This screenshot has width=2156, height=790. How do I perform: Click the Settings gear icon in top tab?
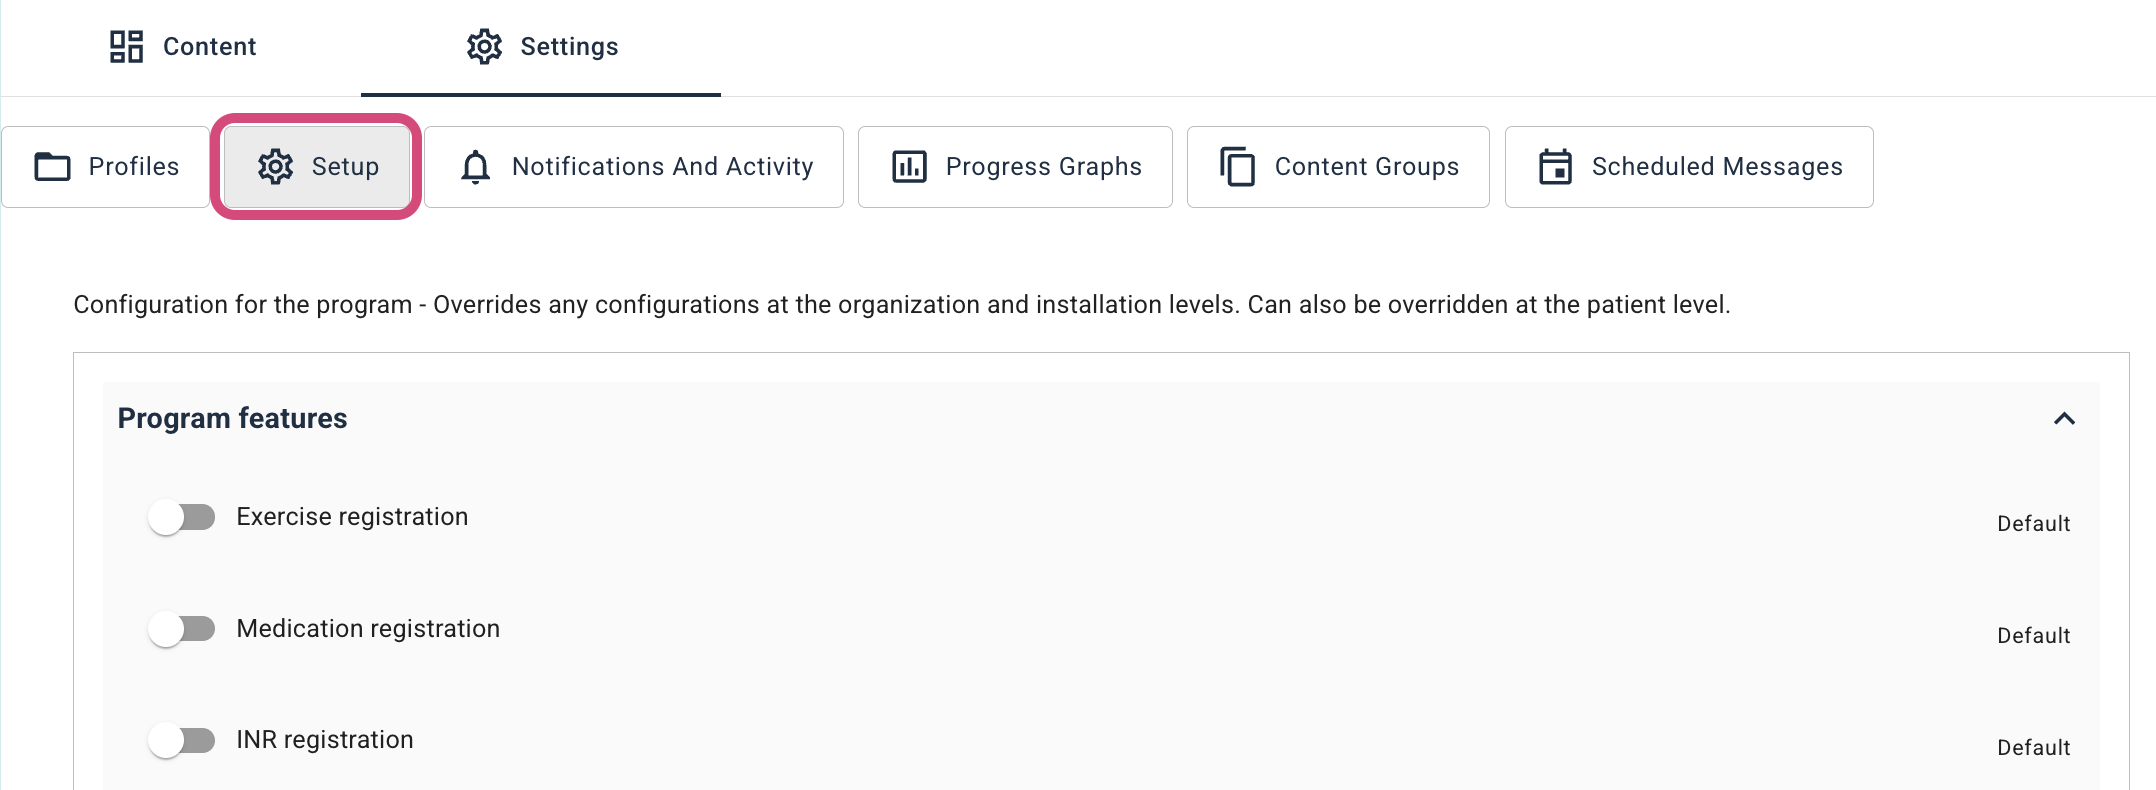tap(485, 47)
